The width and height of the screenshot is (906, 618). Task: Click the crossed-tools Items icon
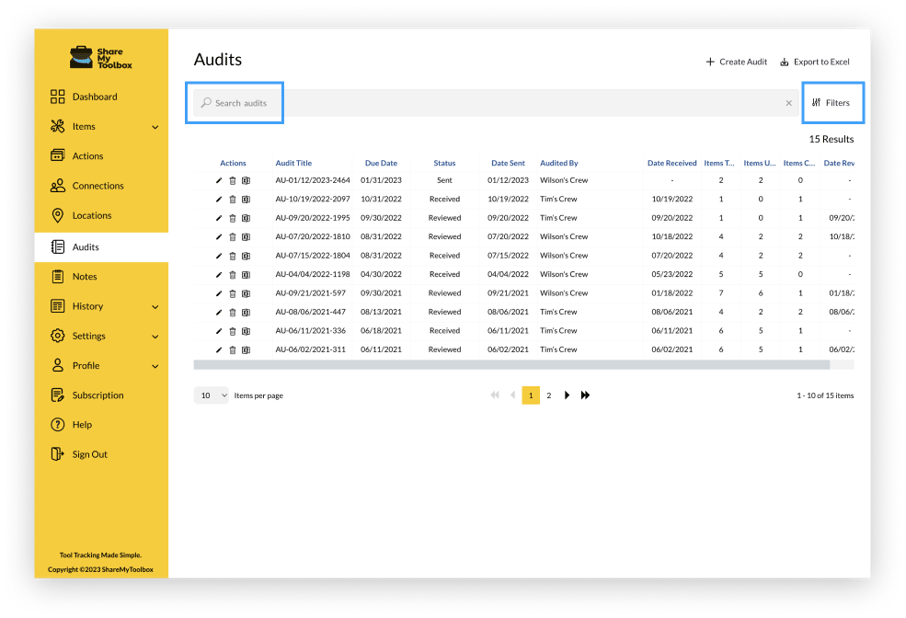click(x=60, y=126)
